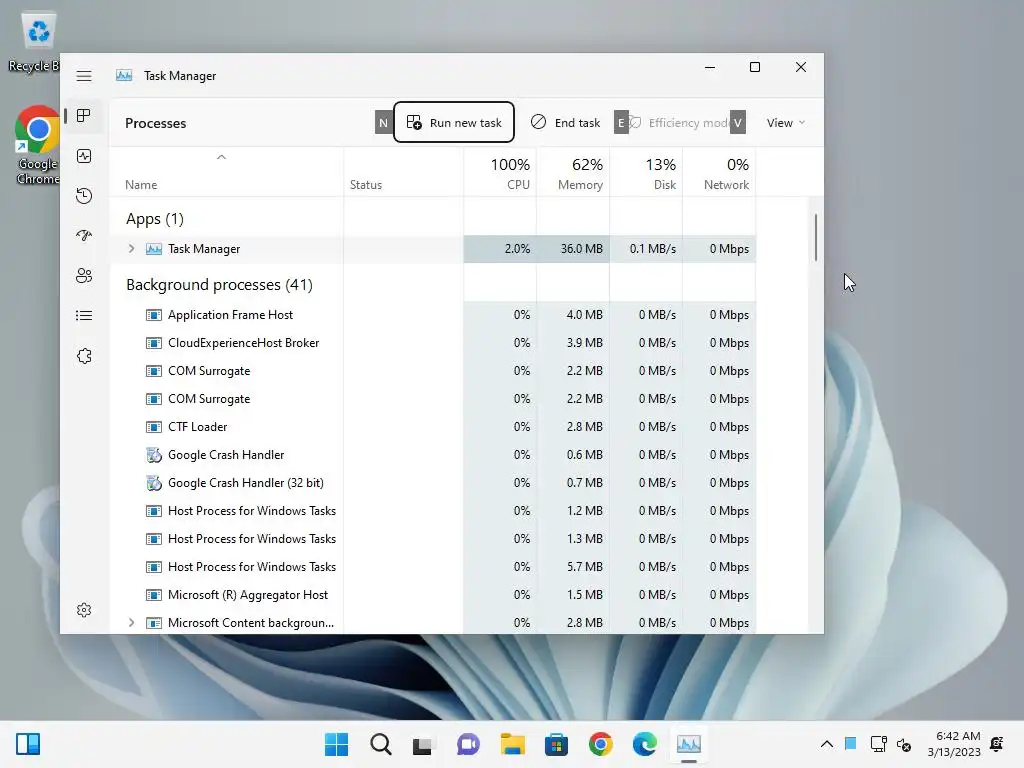1024x768 pixels.
Task: Click the Task Manager title bar icon
Action: pos(124,76)
